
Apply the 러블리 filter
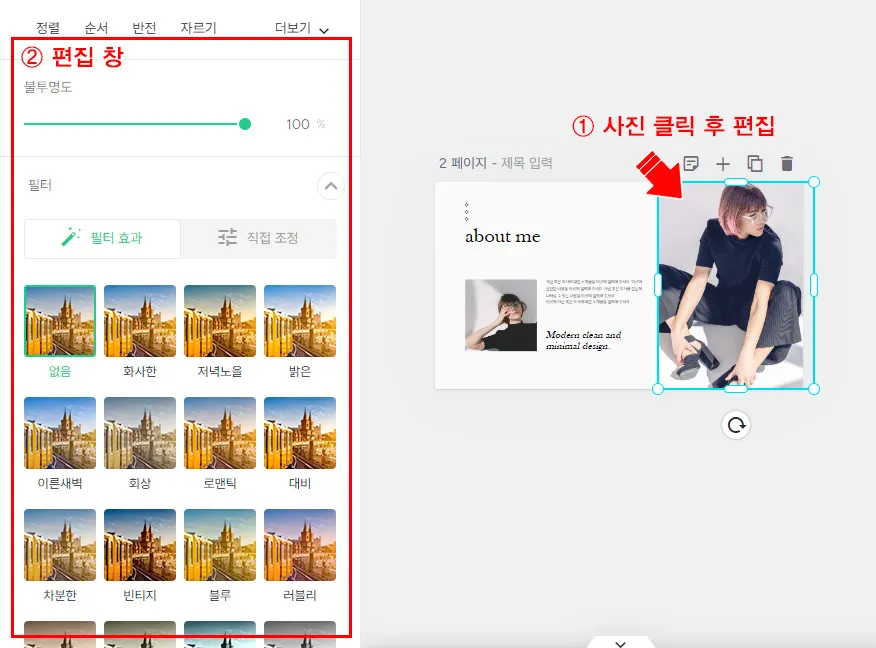(300, 545)
